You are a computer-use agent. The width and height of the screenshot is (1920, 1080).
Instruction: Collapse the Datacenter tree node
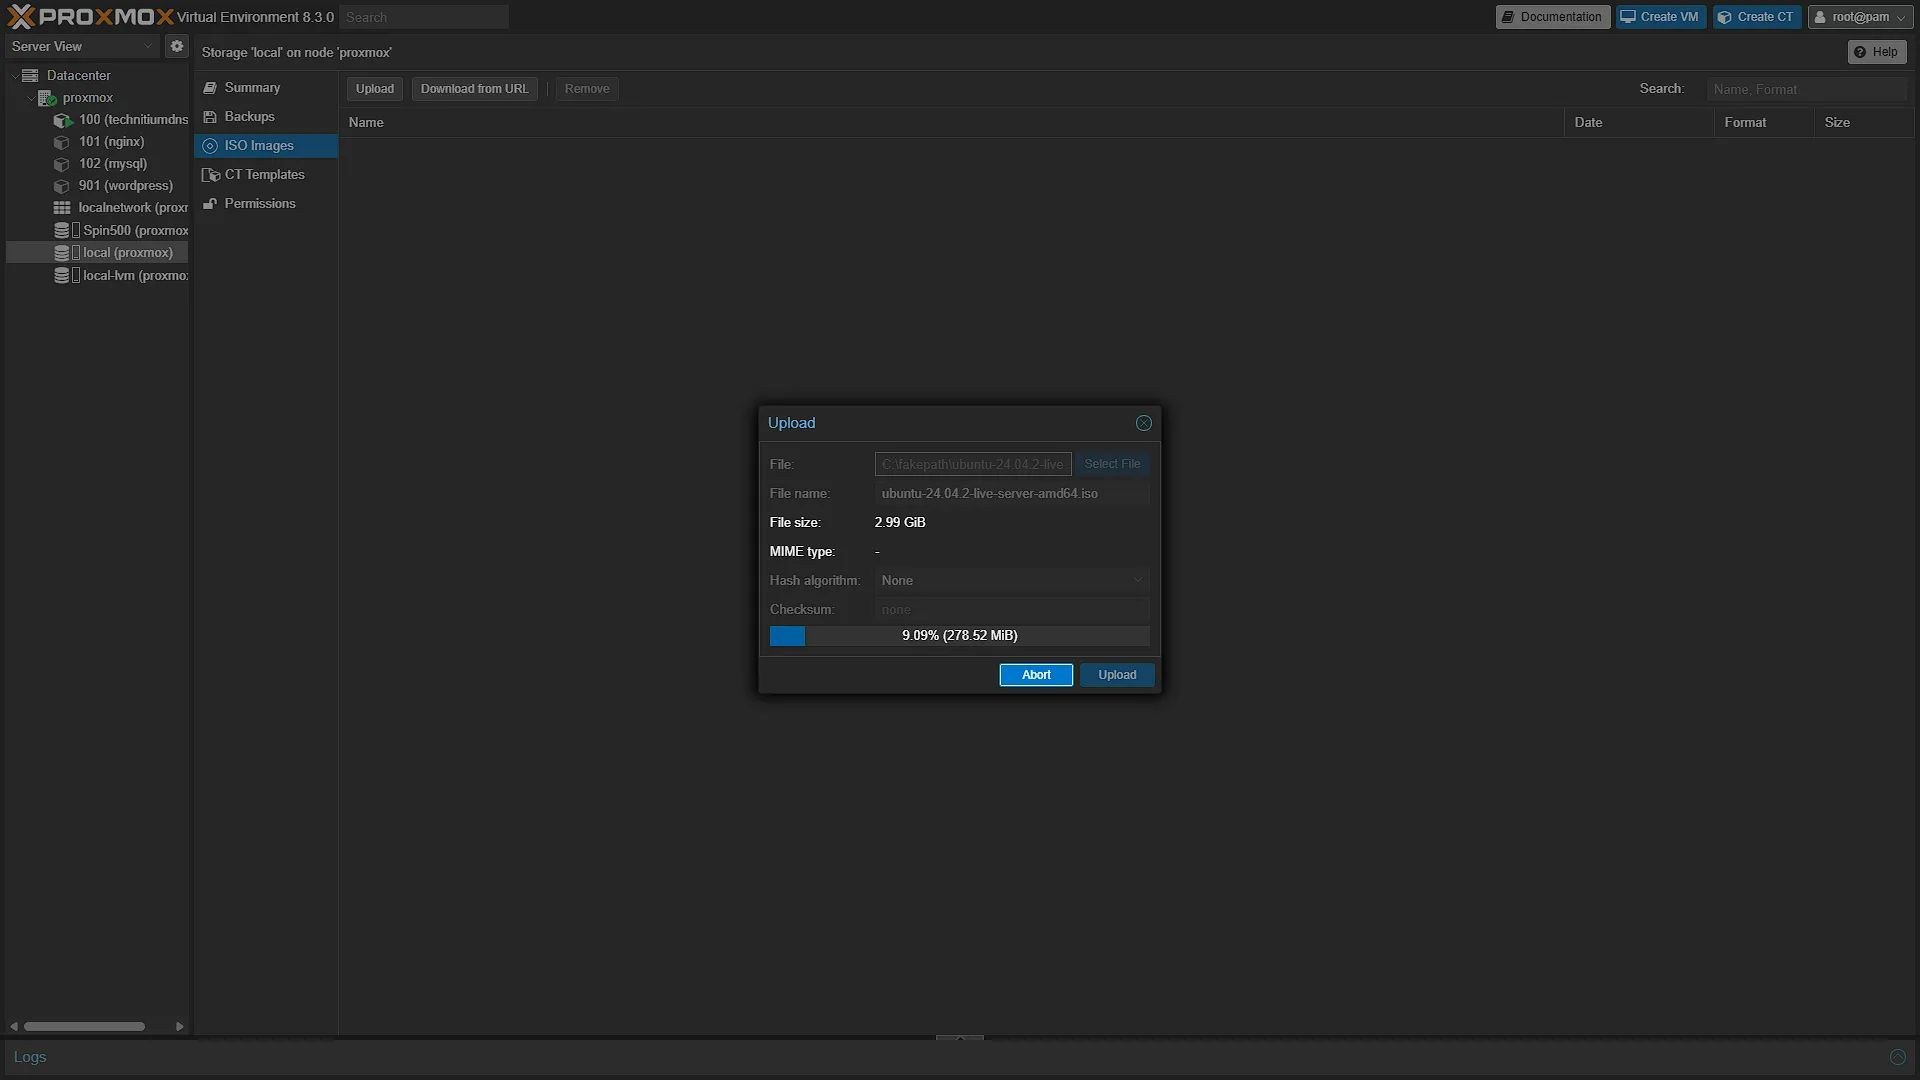[x=15, y=75]
